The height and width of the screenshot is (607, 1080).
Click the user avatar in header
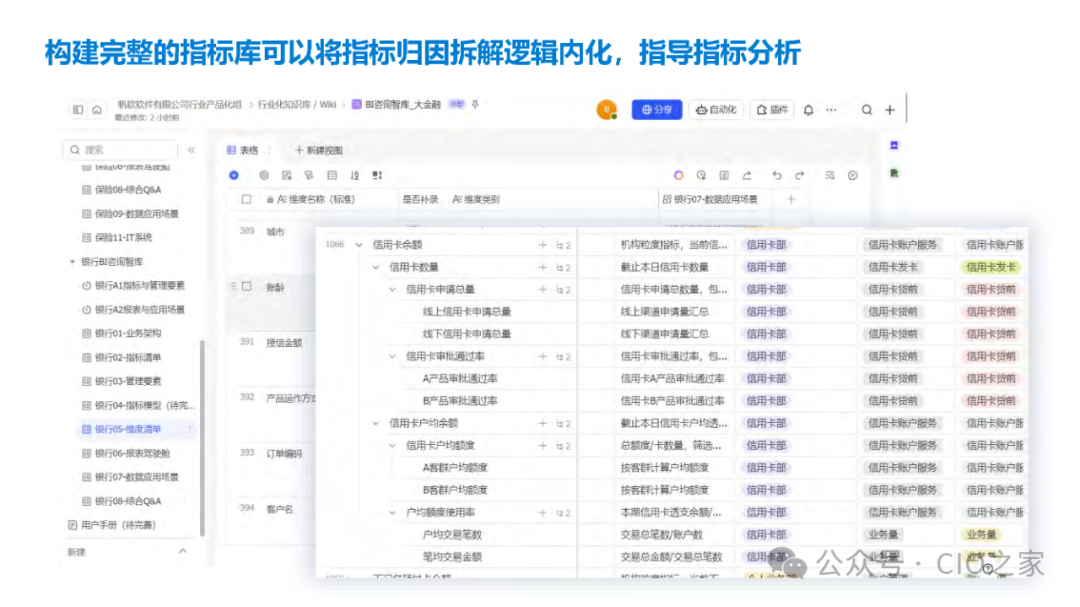(x=606, y=110)
